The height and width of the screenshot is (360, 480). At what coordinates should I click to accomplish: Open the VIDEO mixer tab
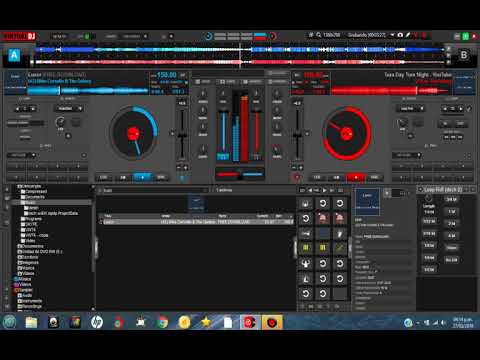(x=227, y=82)
